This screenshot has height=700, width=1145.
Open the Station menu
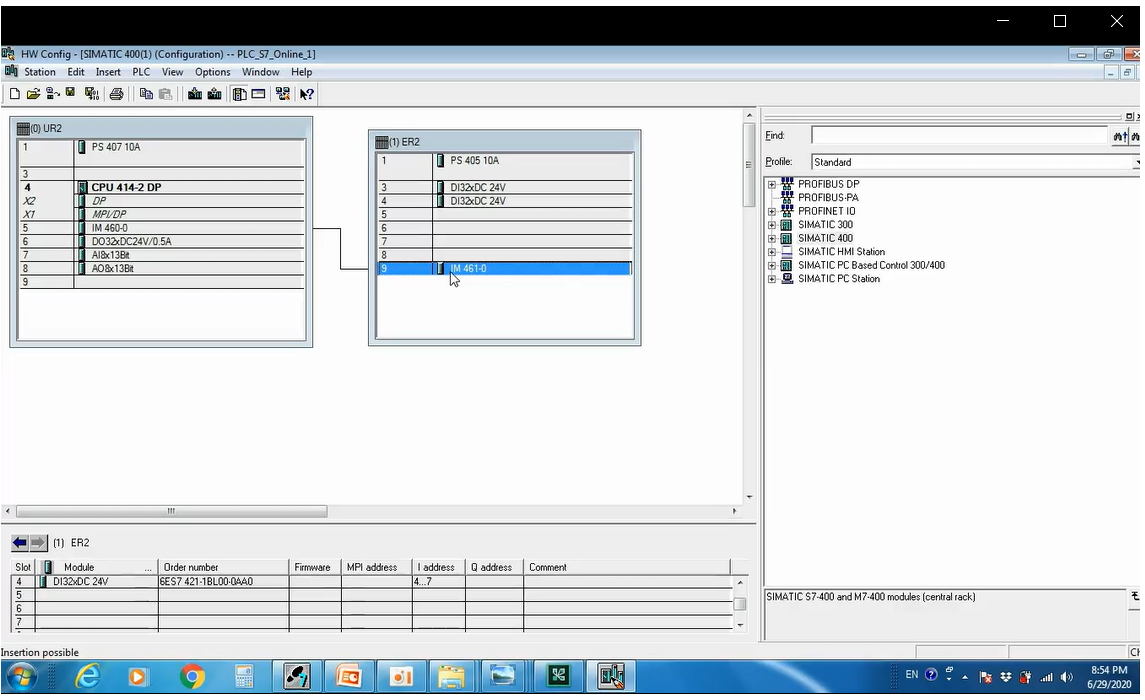[39, 72]
